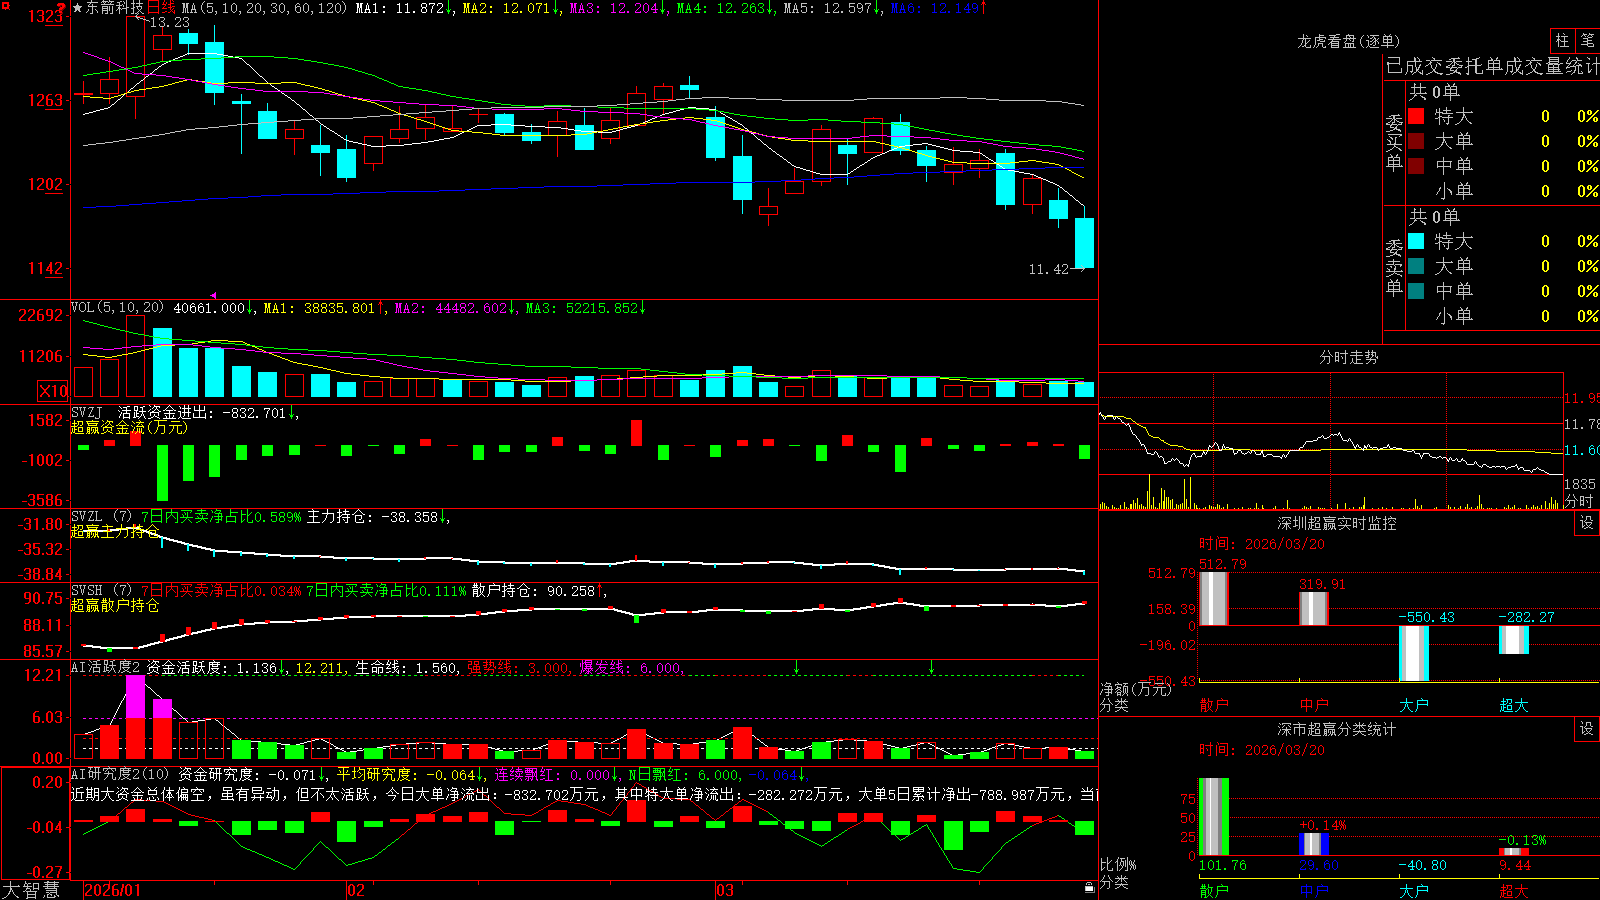Click the 03 month marker on time axis
This screenshot has height=900, width=1600.
pyautogui.click(x=725, y=890)
